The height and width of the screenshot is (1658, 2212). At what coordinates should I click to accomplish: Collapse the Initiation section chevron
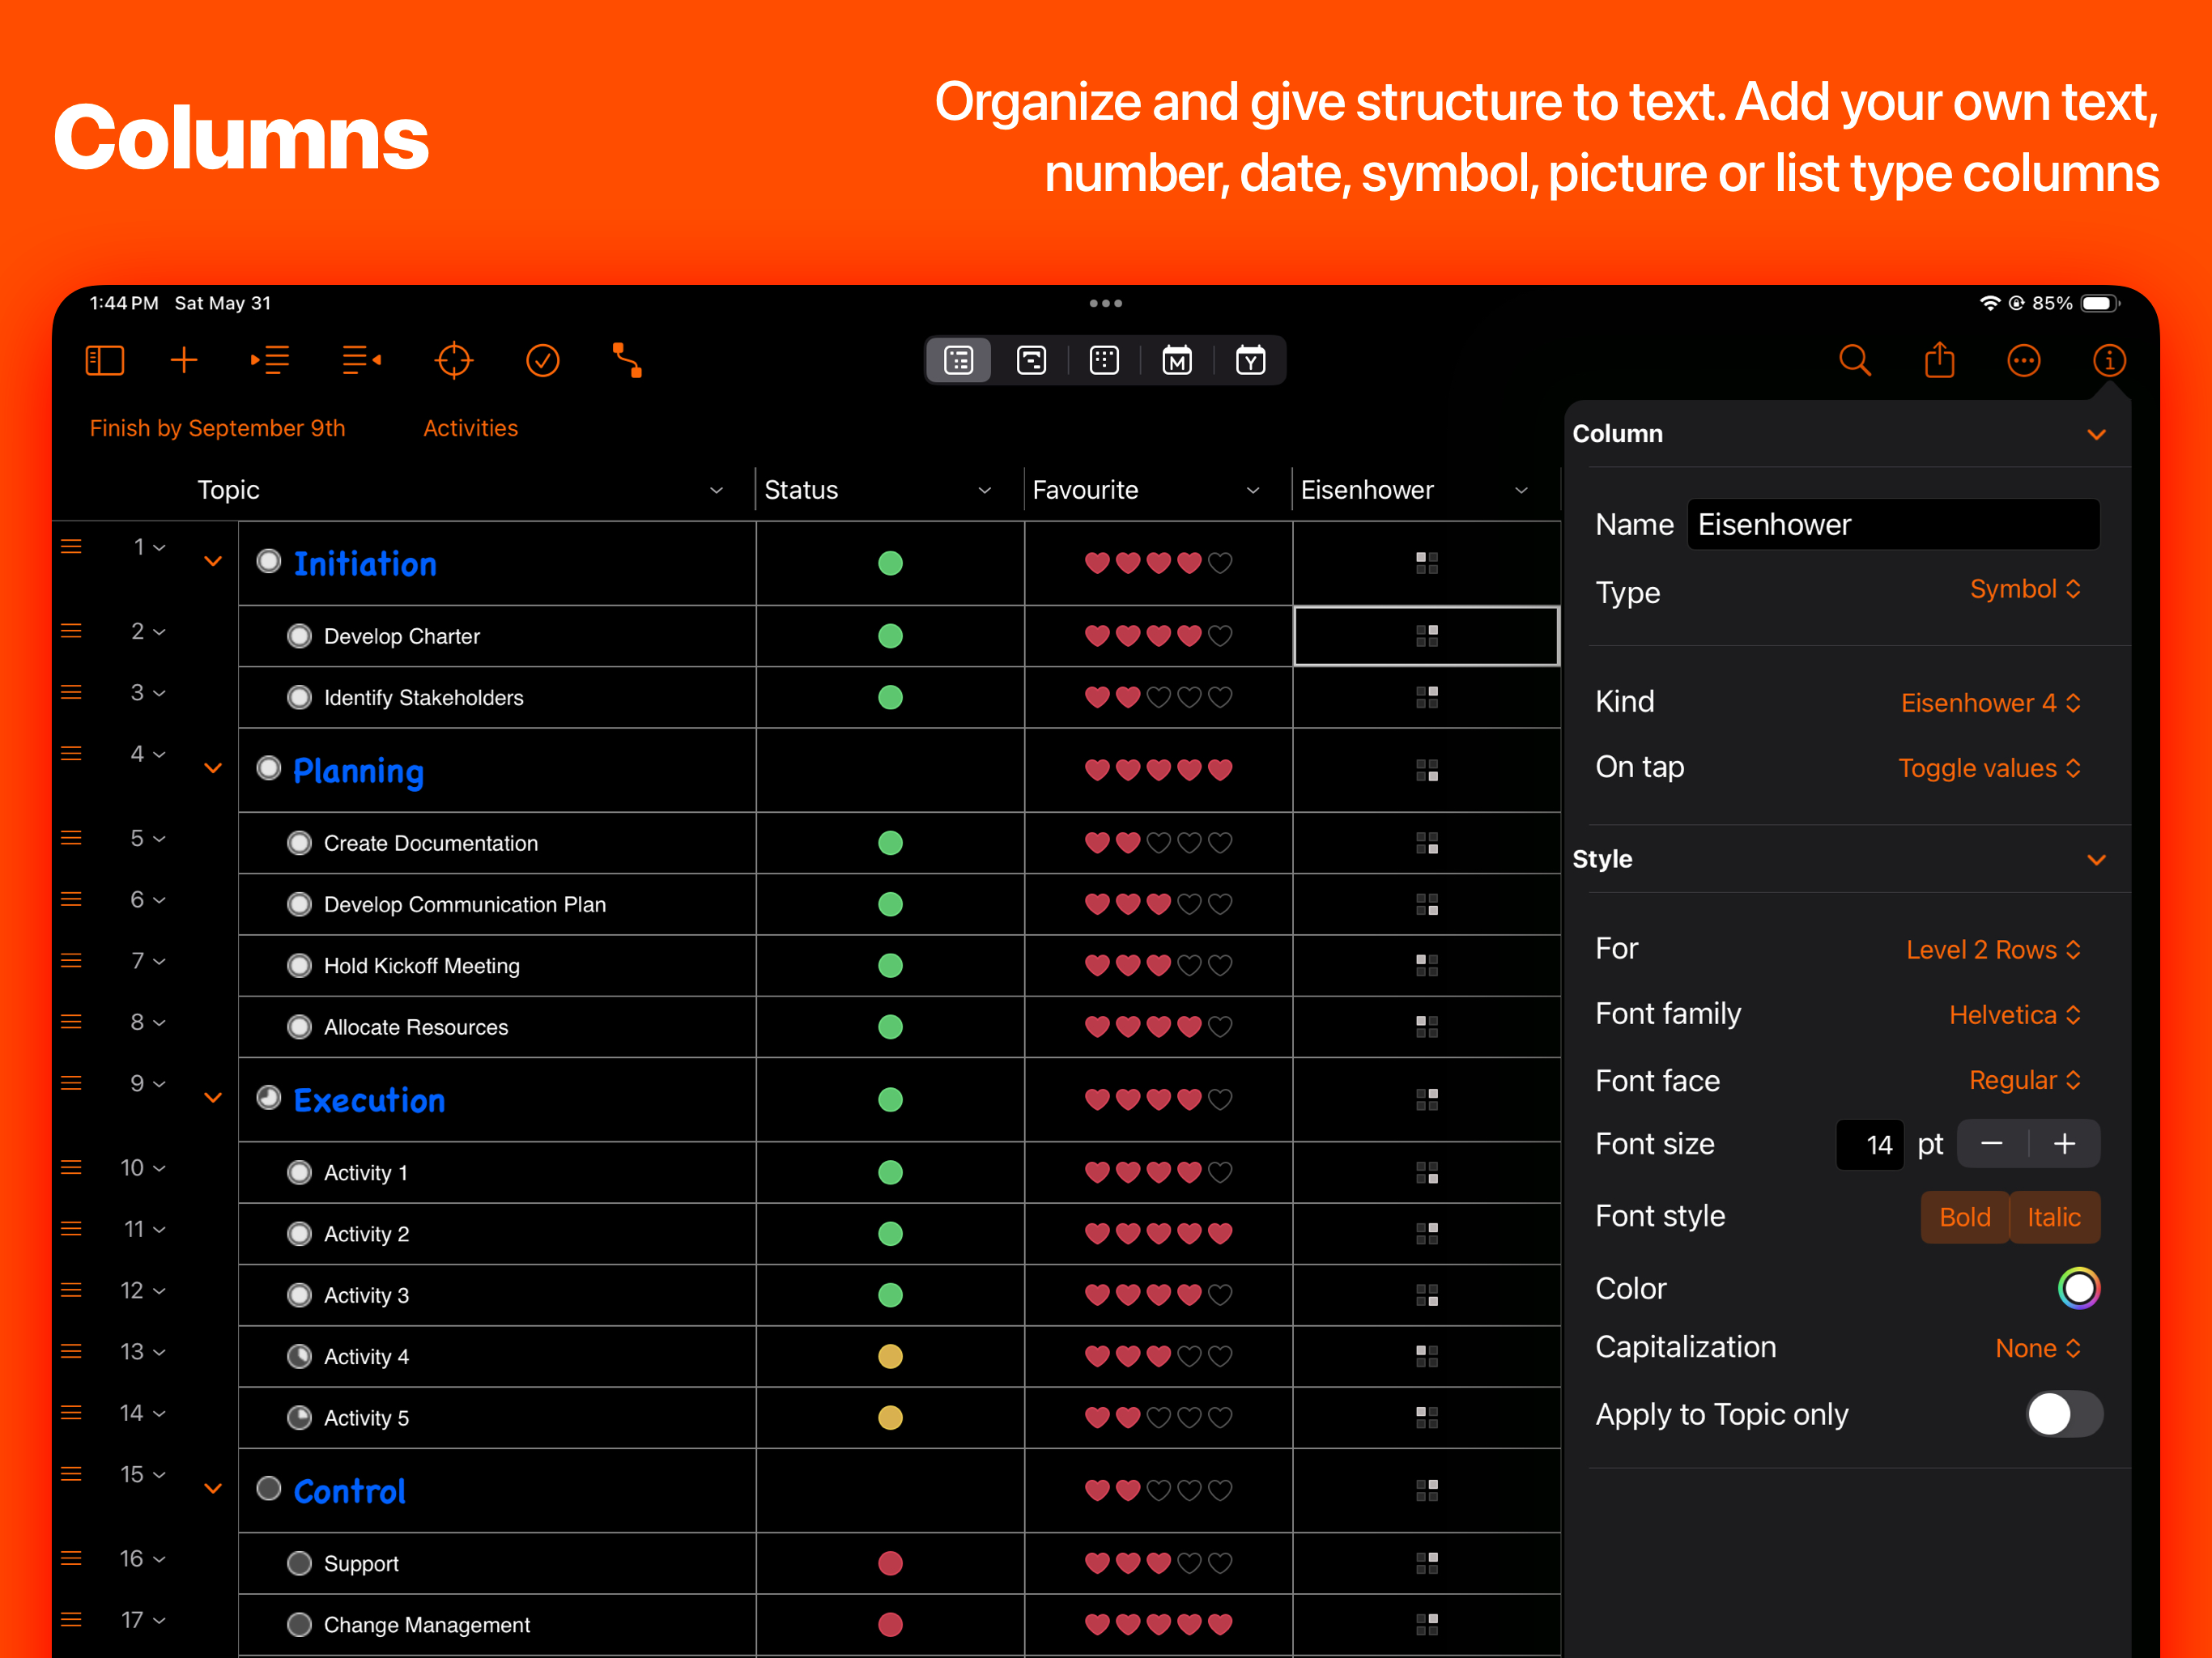click(213, 561)
